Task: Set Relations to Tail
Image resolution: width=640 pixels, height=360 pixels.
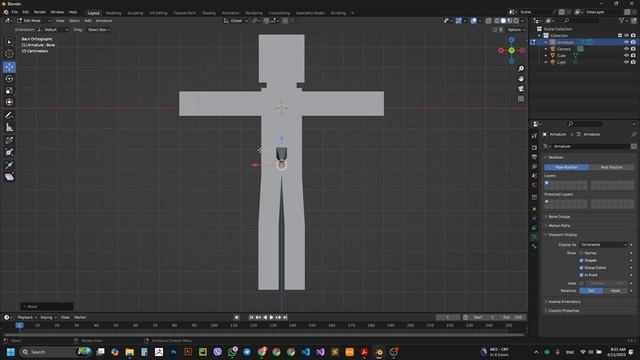Action: pyautogui.click(x=591, y=291)
